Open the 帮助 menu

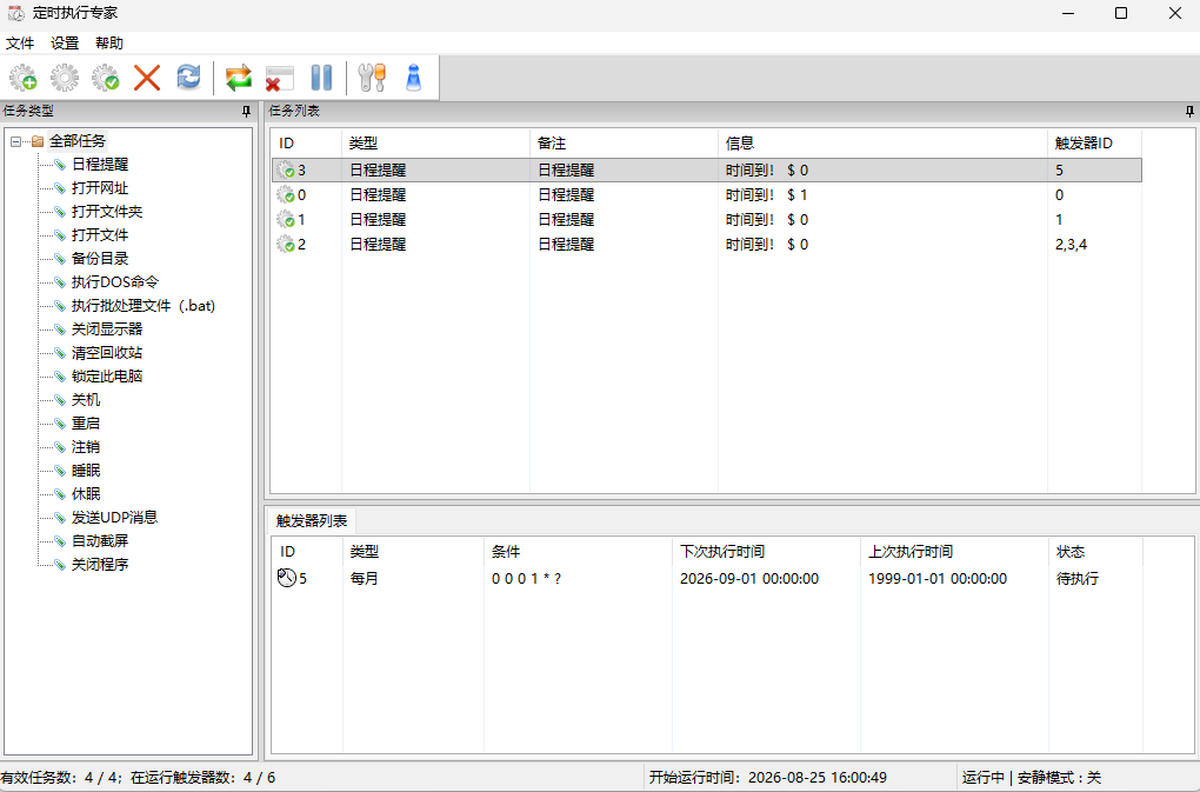pos(110,43)
